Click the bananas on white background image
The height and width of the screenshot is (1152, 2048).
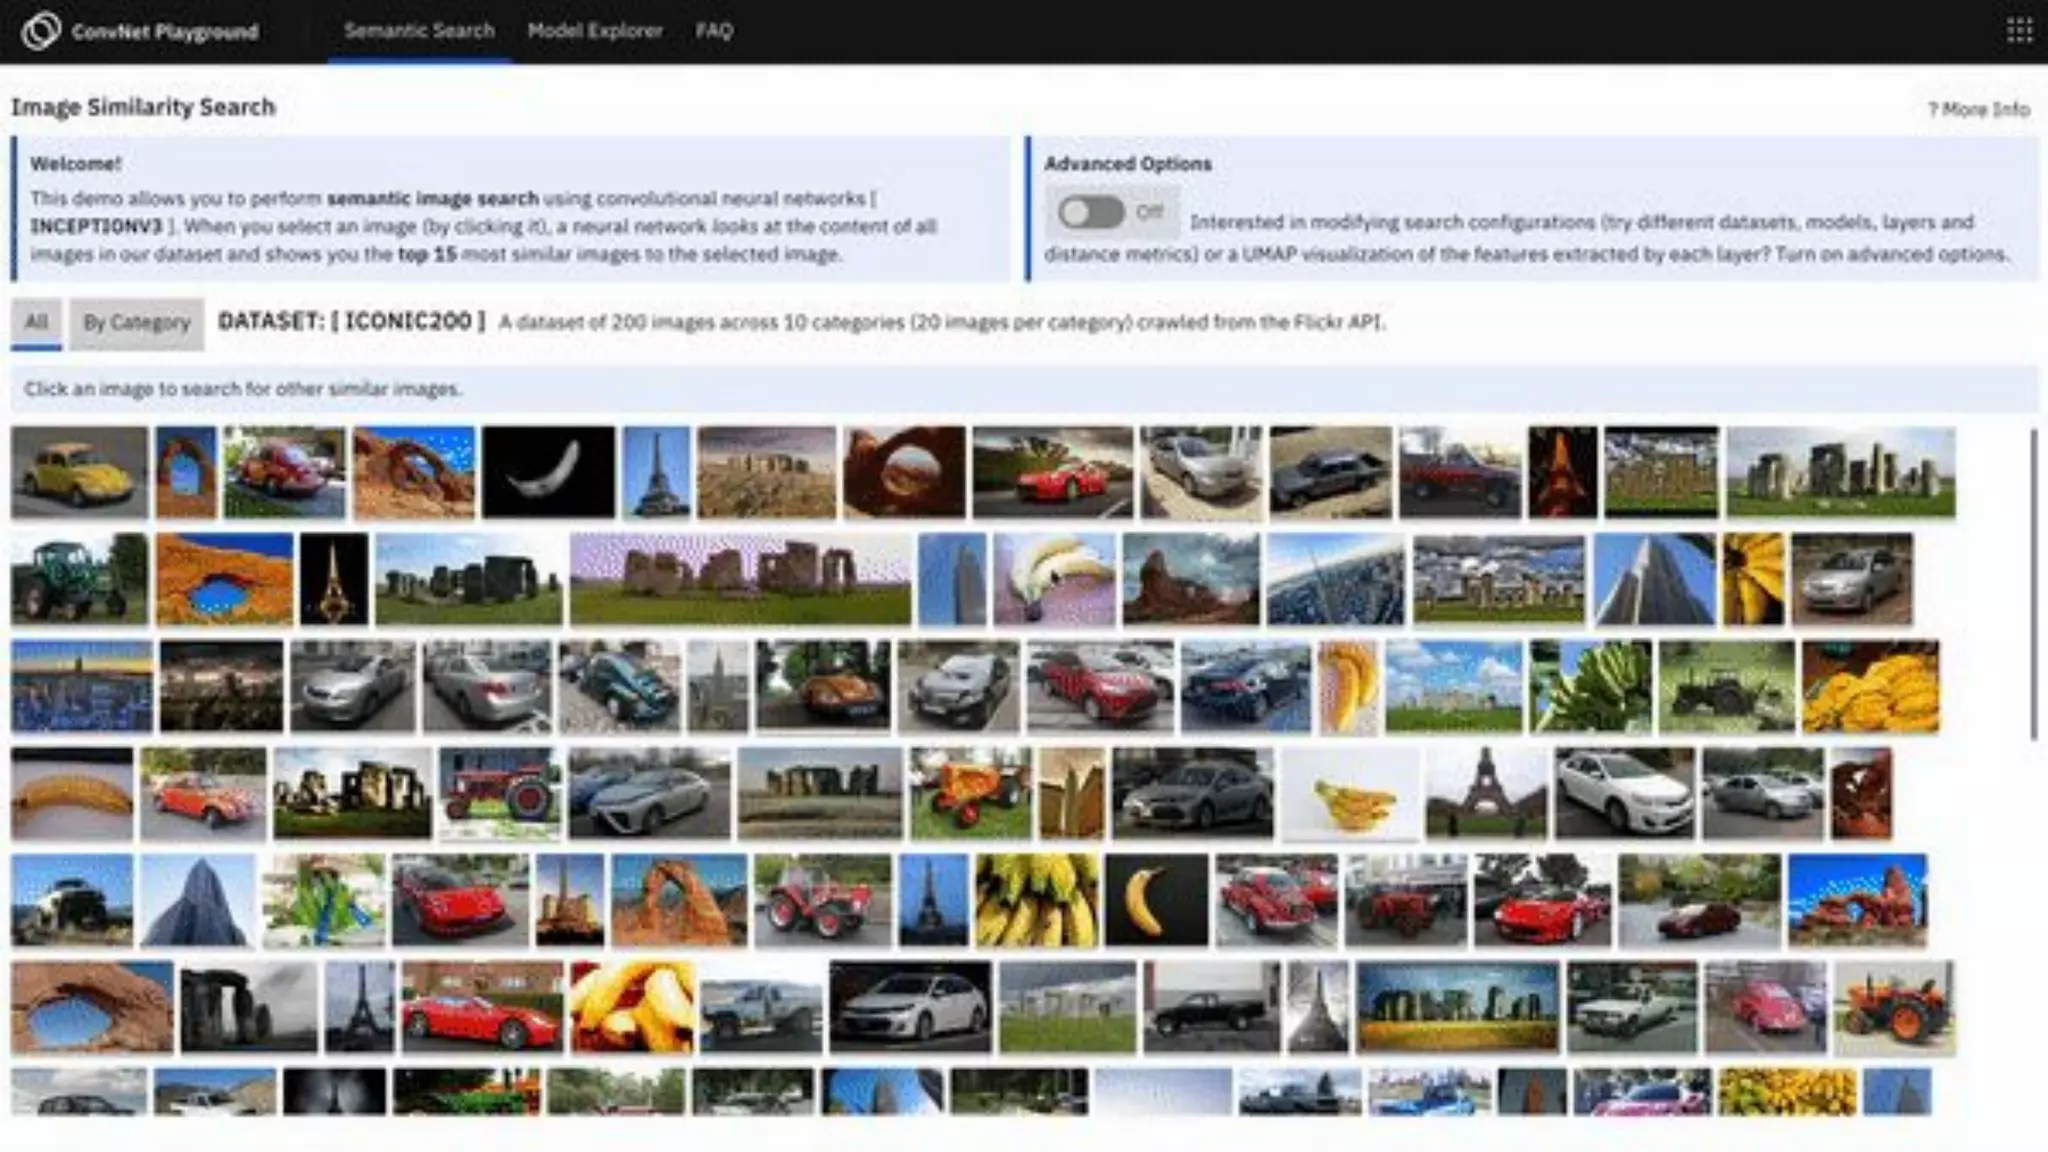(x=1350, y=793)
